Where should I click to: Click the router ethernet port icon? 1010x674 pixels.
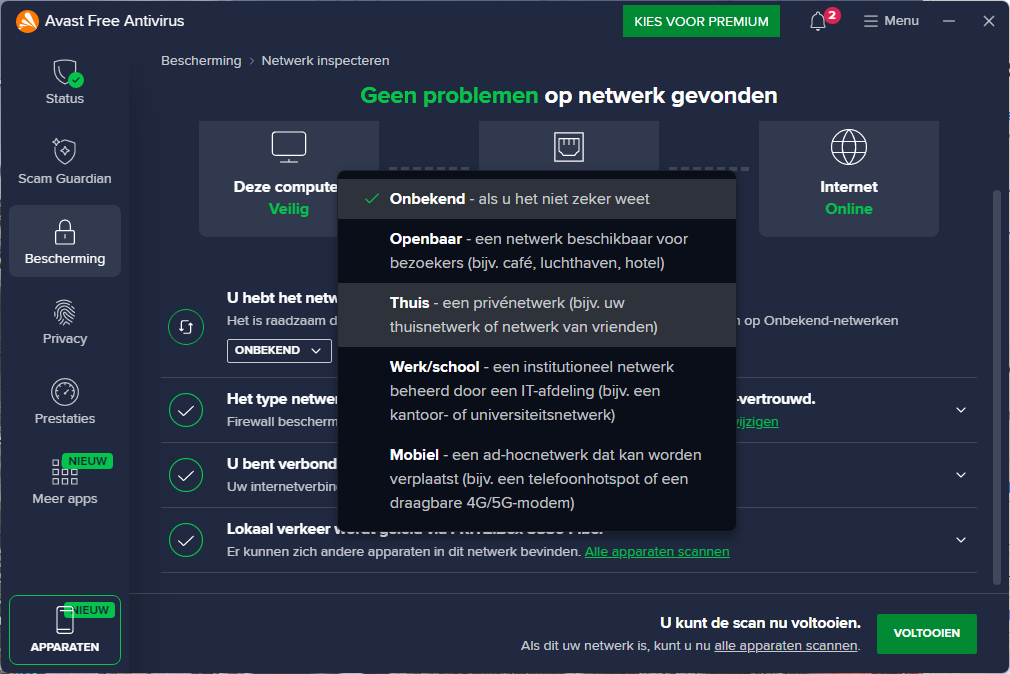[x=569, y=147]
